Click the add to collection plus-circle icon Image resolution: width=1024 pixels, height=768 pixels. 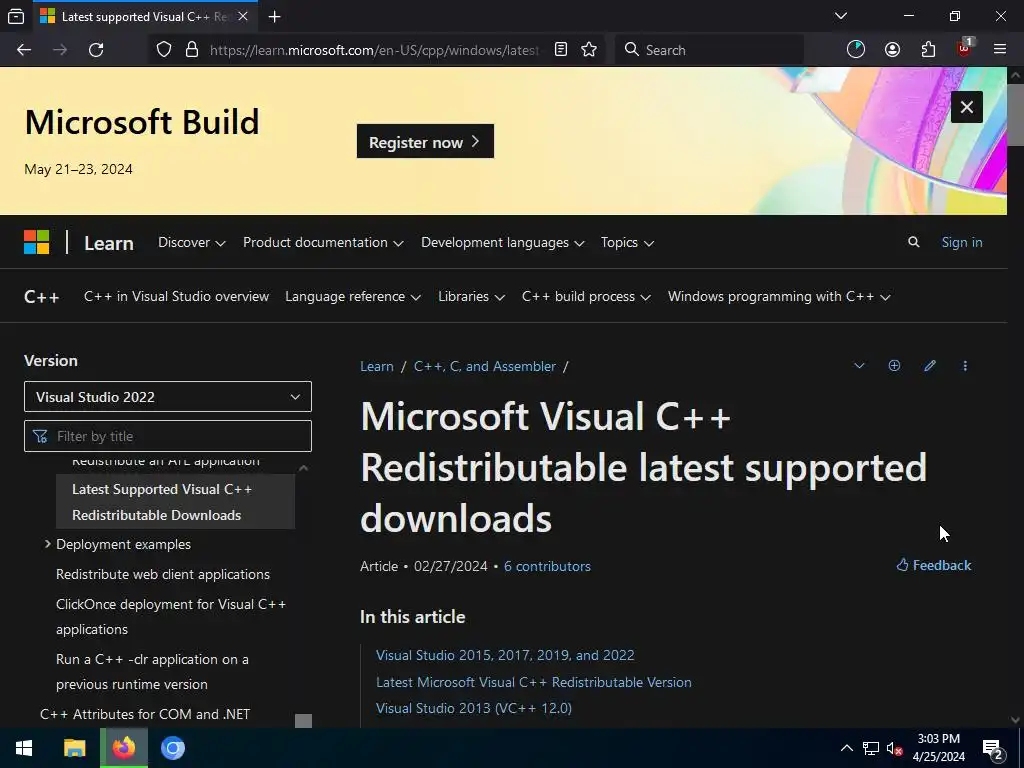coord(894,366)
